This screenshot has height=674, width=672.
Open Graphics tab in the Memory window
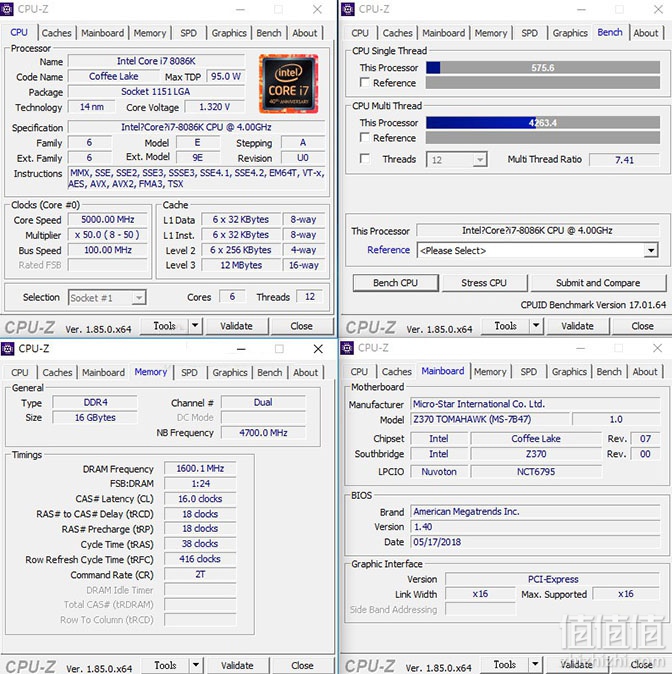pyautogui.click(x=230, y=372)
